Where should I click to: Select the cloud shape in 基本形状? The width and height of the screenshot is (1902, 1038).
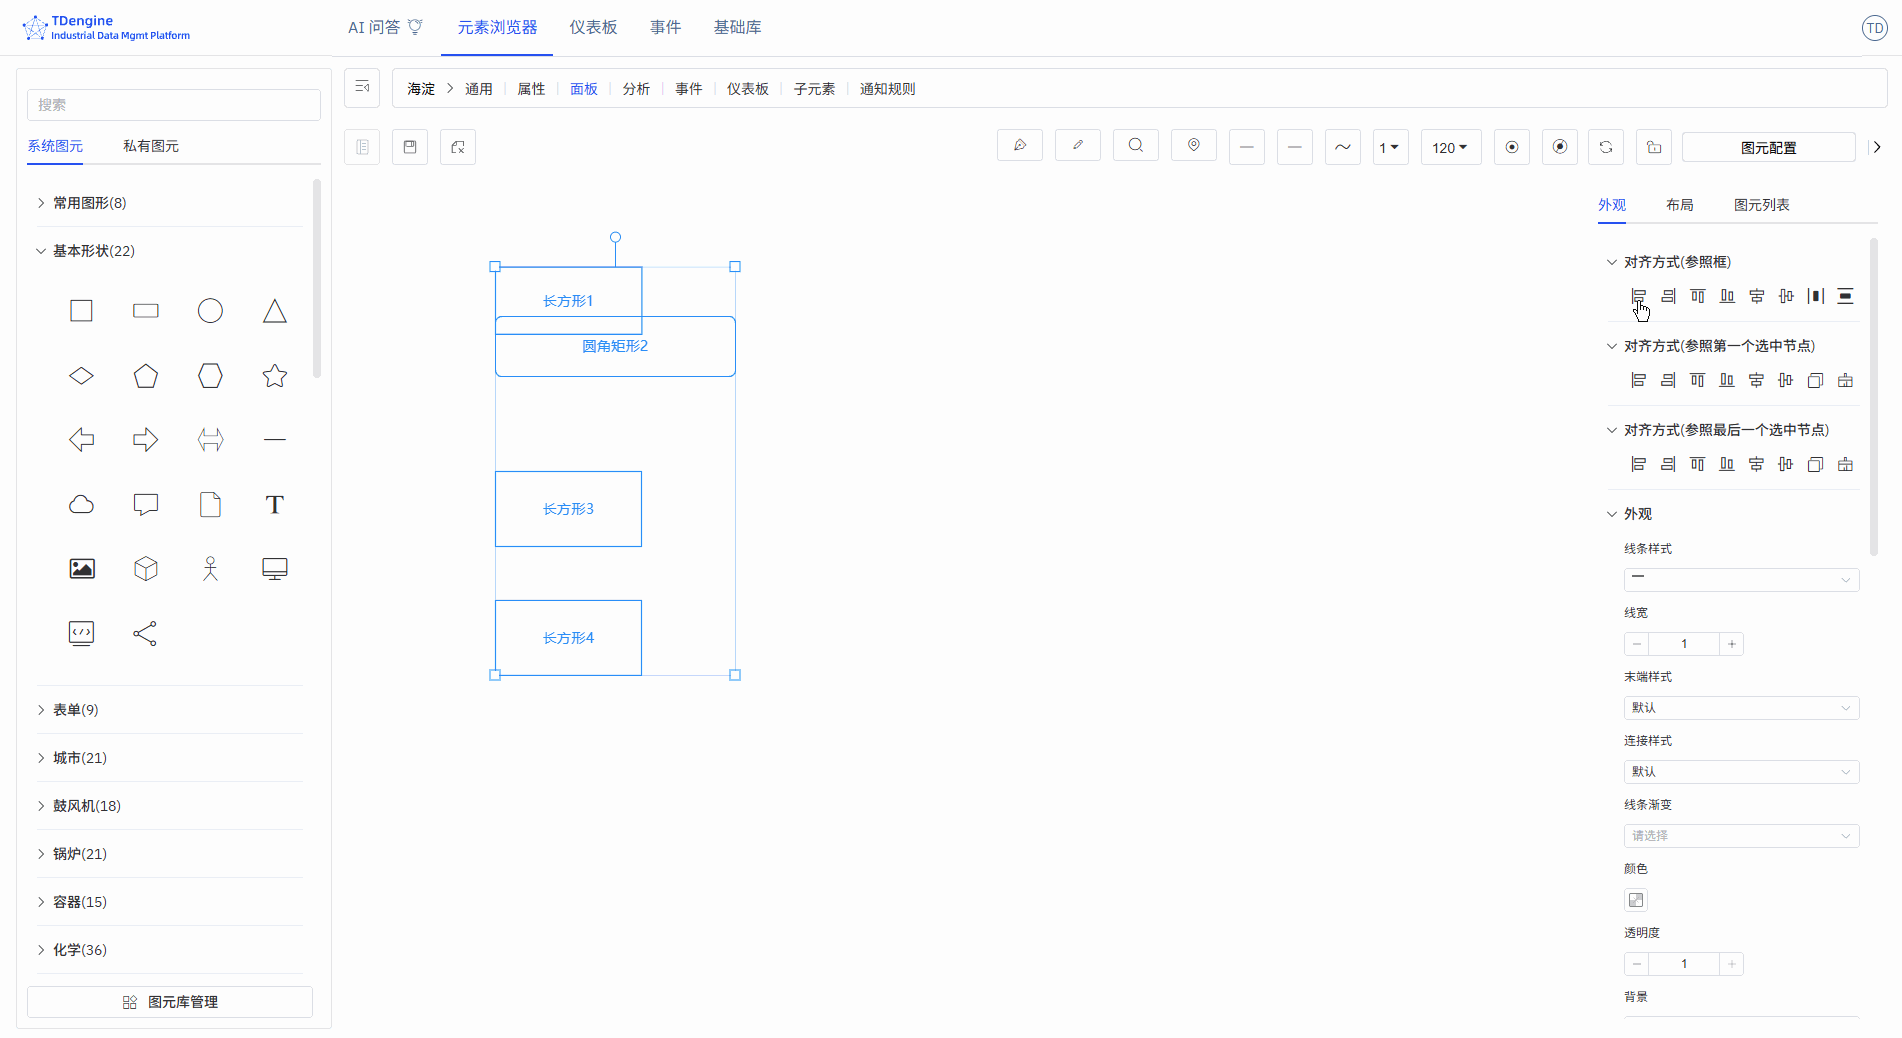tap(82, 505)
